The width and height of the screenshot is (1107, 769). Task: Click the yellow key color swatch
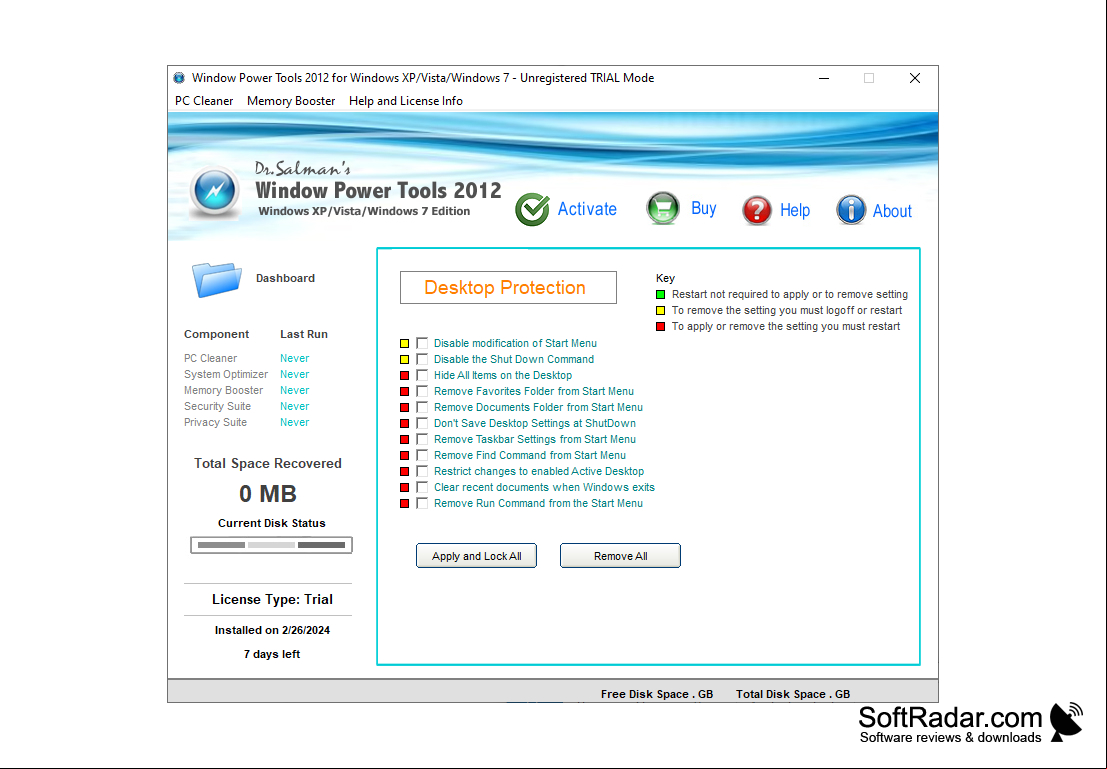tap(661, 311)
